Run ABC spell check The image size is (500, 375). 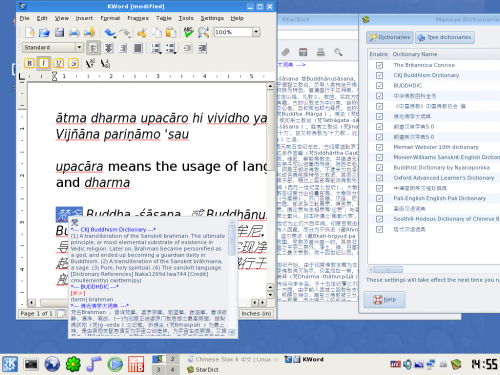tap(189, 32)
